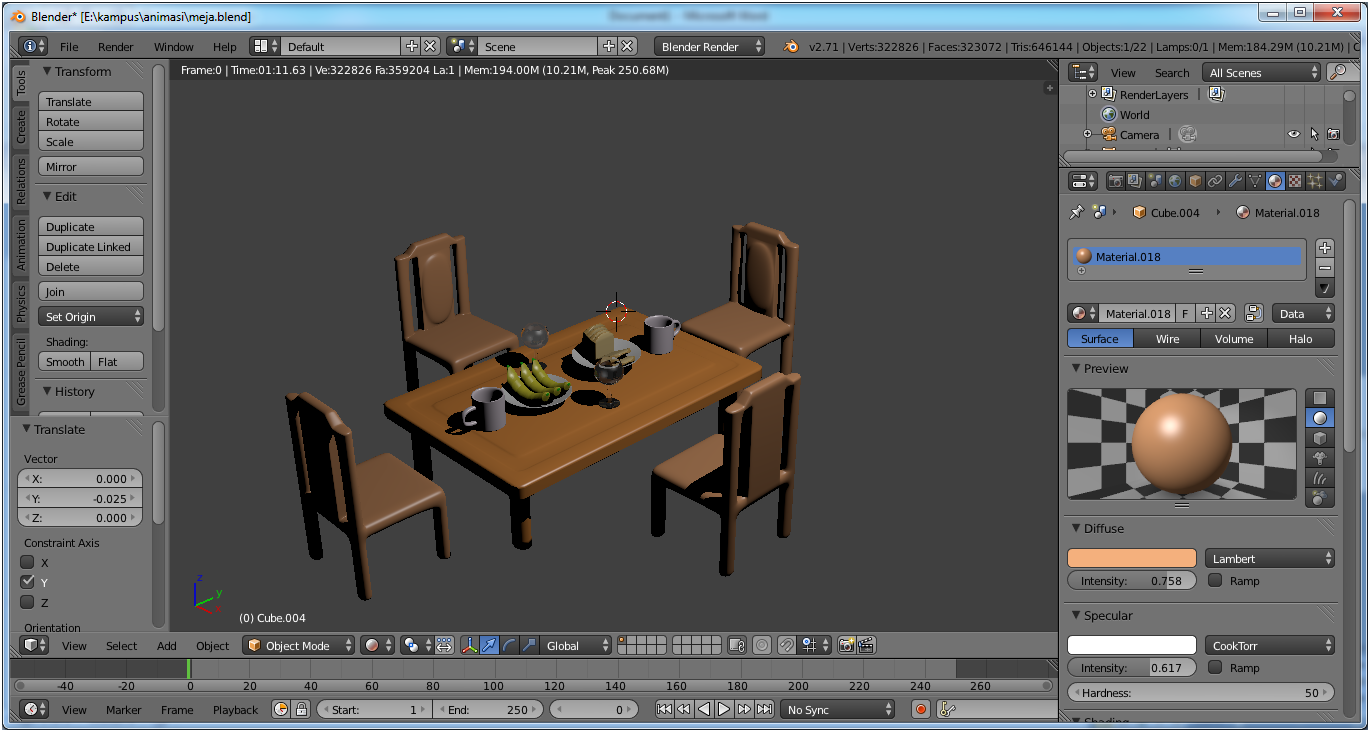Open the File menu
The width and height of the screenshot is (1370, 730).
click(x=69, y=46)
